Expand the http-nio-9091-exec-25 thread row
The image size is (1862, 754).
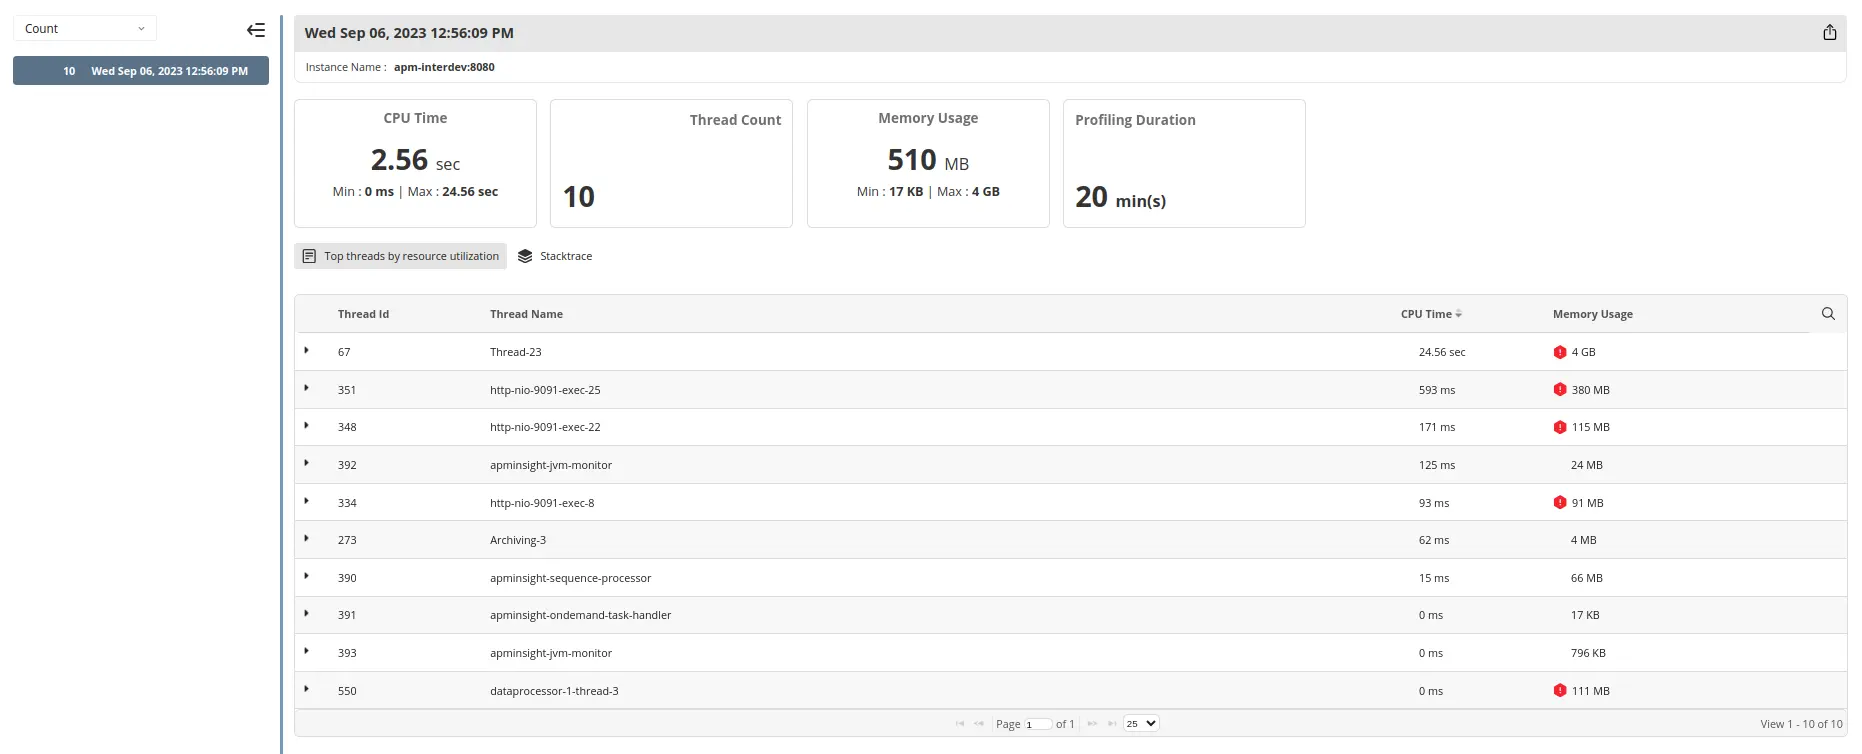[307, 389]
